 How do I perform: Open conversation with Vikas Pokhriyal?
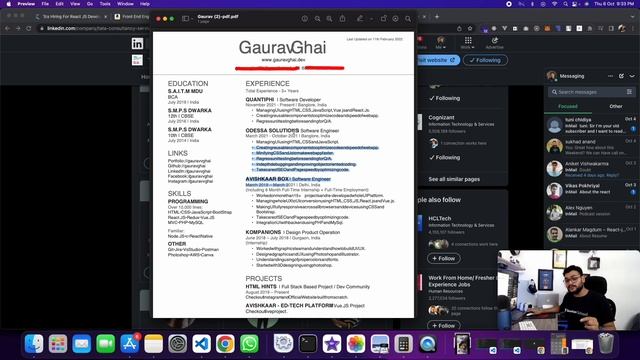tap(591, 191)
